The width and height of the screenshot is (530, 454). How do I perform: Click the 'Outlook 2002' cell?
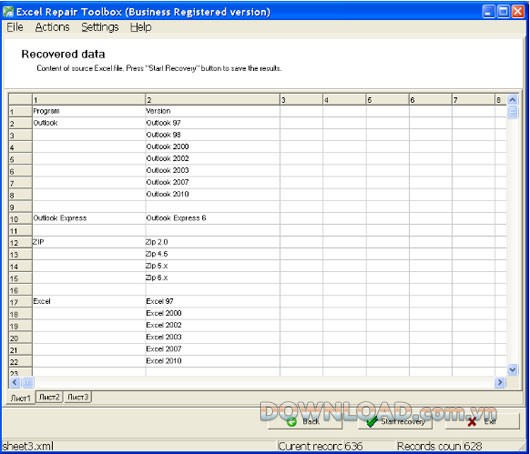[213, 159]
